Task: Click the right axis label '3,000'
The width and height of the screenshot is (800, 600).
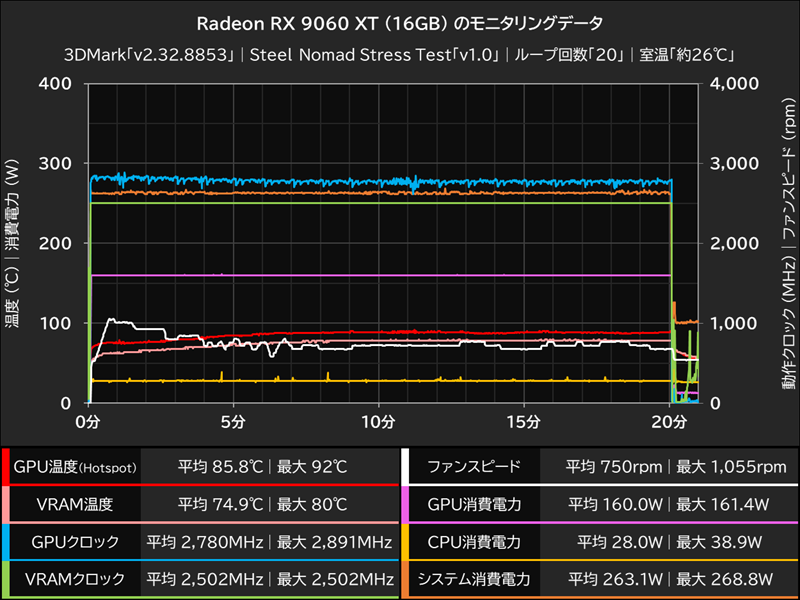Action: 734,164
